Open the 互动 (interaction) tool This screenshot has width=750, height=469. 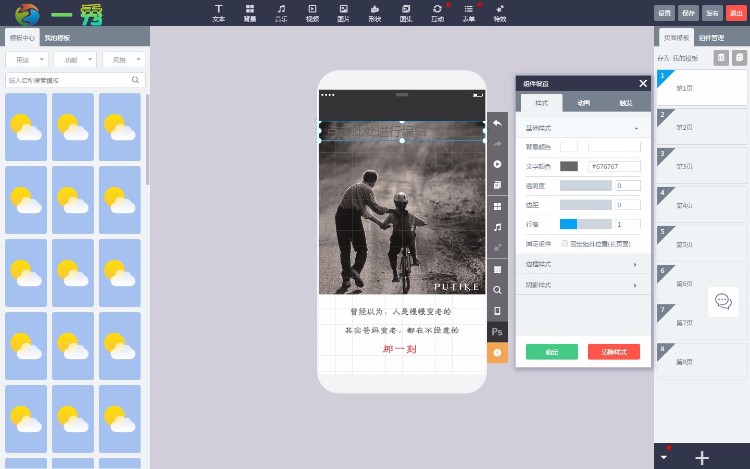(437, 13)
